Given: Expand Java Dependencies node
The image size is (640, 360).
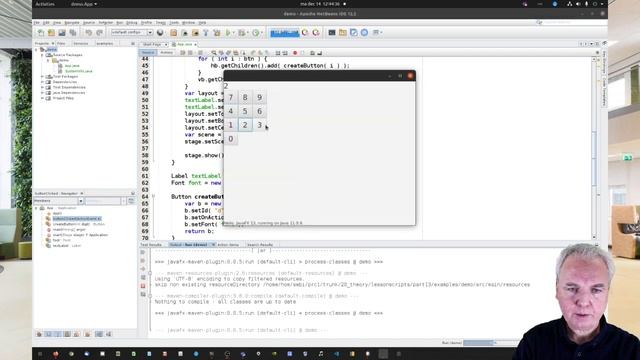Looking at the screenshot, I should [x=42, y=93].
